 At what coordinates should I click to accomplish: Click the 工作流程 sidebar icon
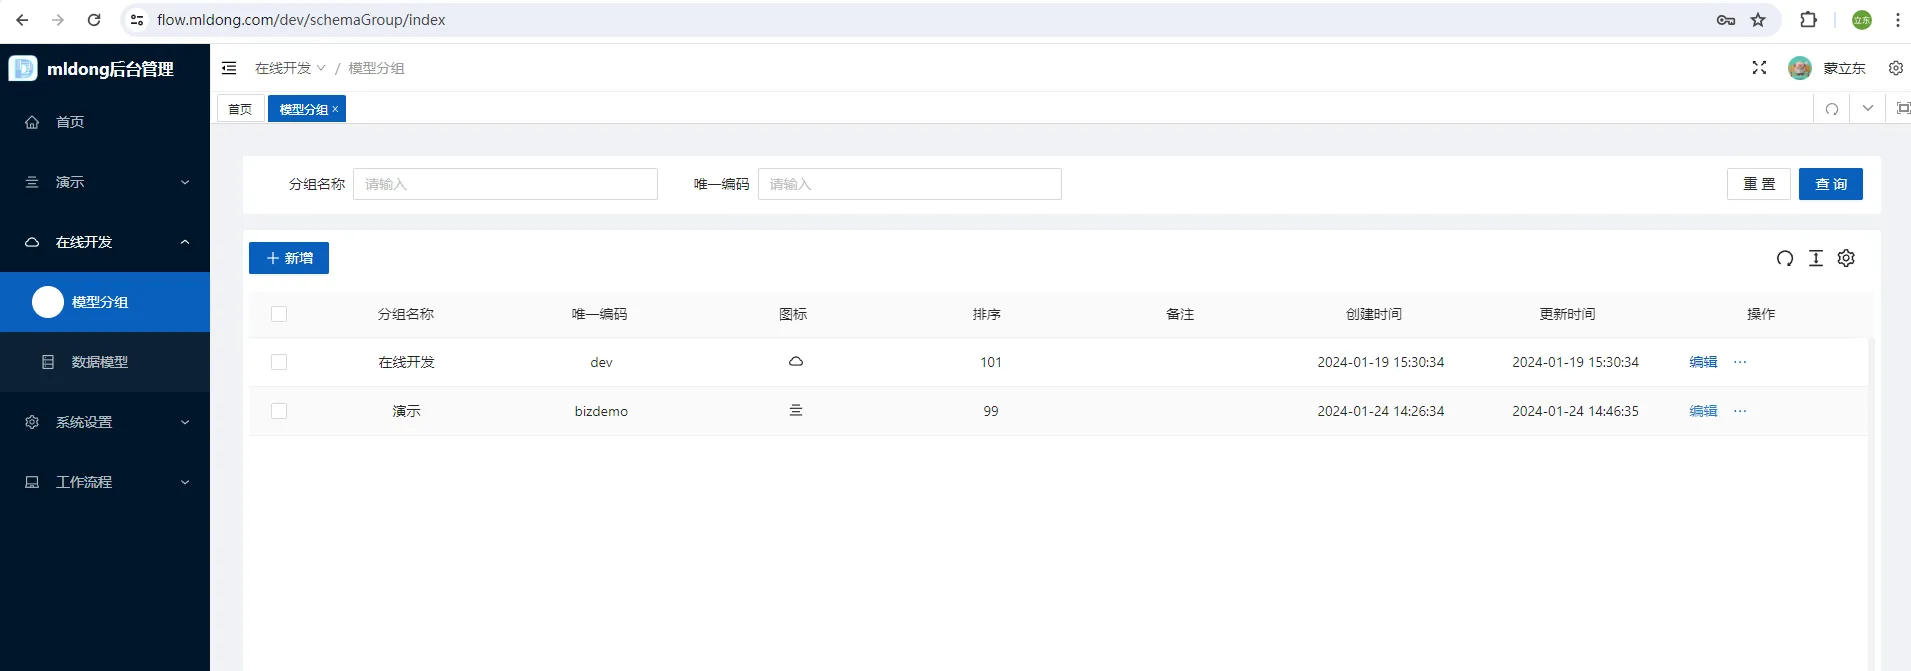tap(32, 482)
